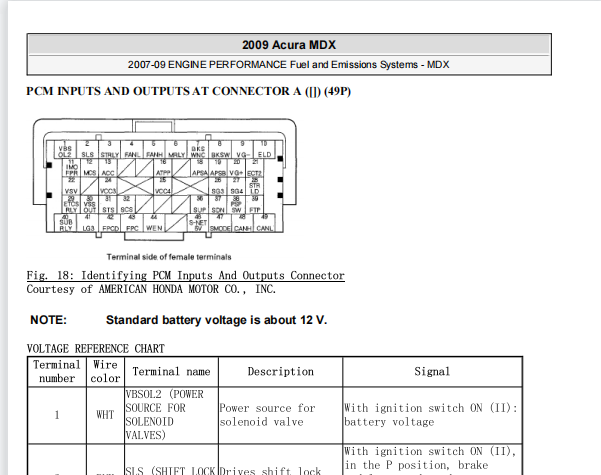The height and width of the screenshot is (475, 601).
Task: Click pin 12 'MCS' in connector diagram
Action: 90,168
